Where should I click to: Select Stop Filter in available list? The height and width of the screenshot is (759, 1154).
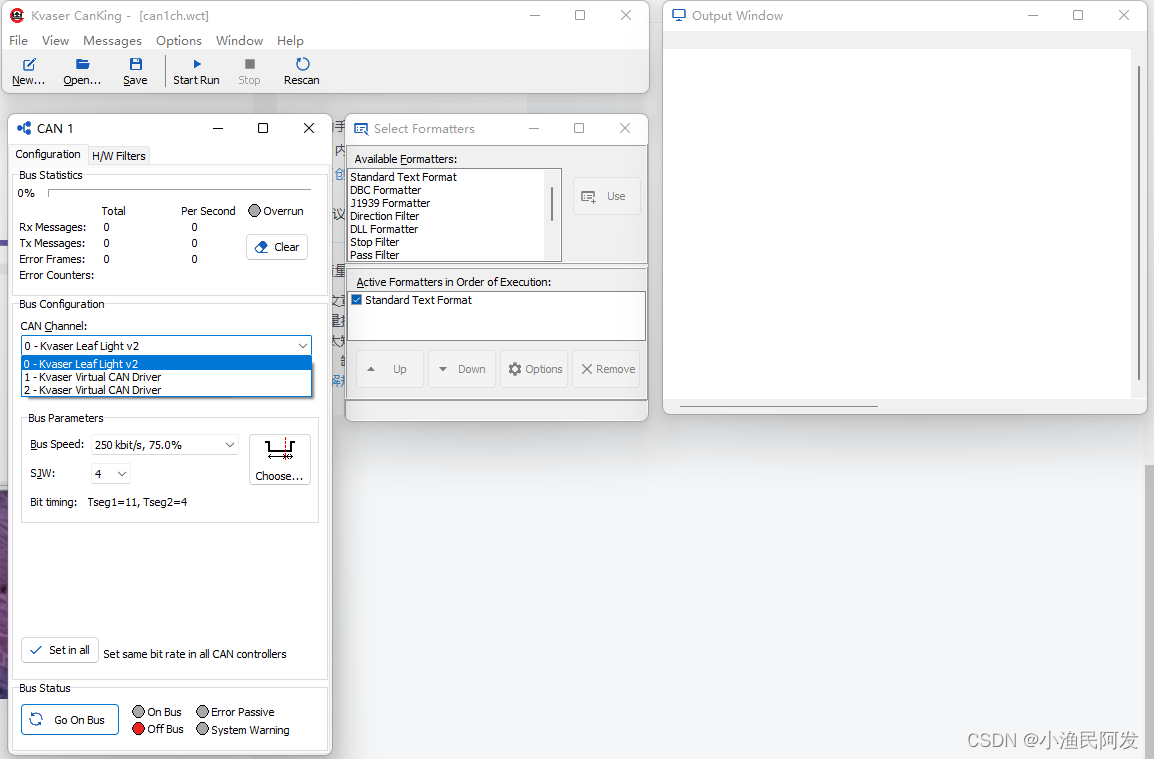375,242
